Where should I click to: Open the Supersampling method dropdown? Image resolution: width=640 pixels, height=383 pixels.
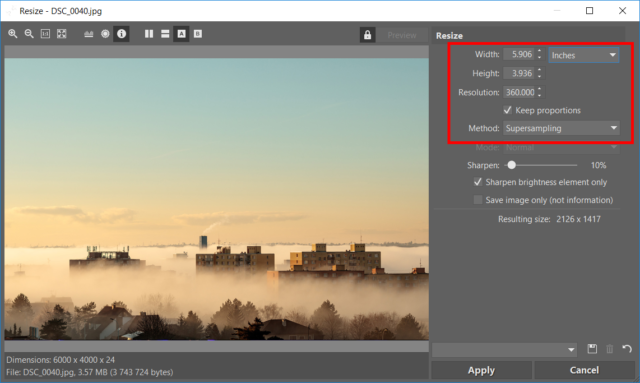click(x=561, y=128)
